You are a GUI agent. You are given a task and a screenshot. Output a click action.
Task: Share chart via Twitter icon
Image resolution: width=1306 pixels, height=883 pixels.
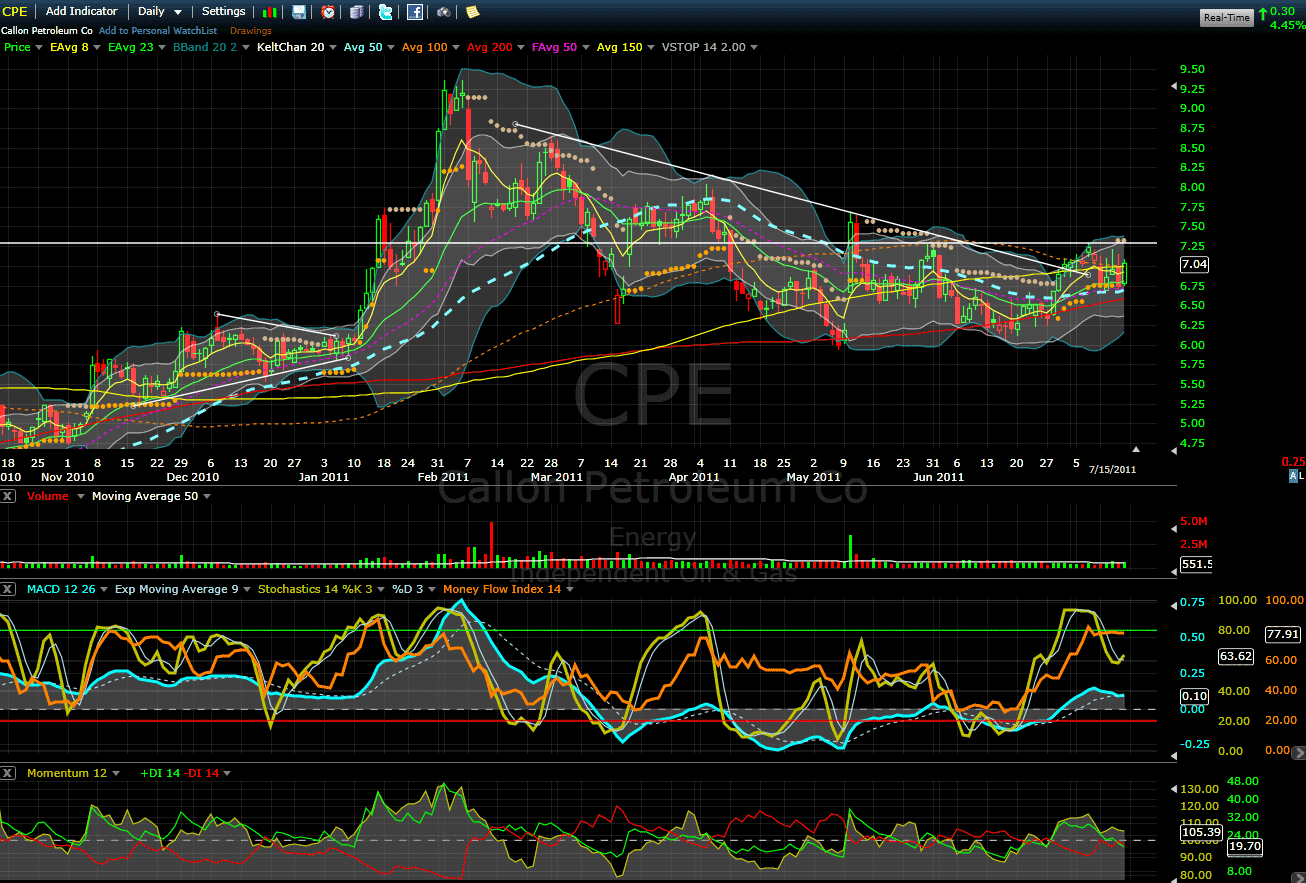[x=386, y=12]
